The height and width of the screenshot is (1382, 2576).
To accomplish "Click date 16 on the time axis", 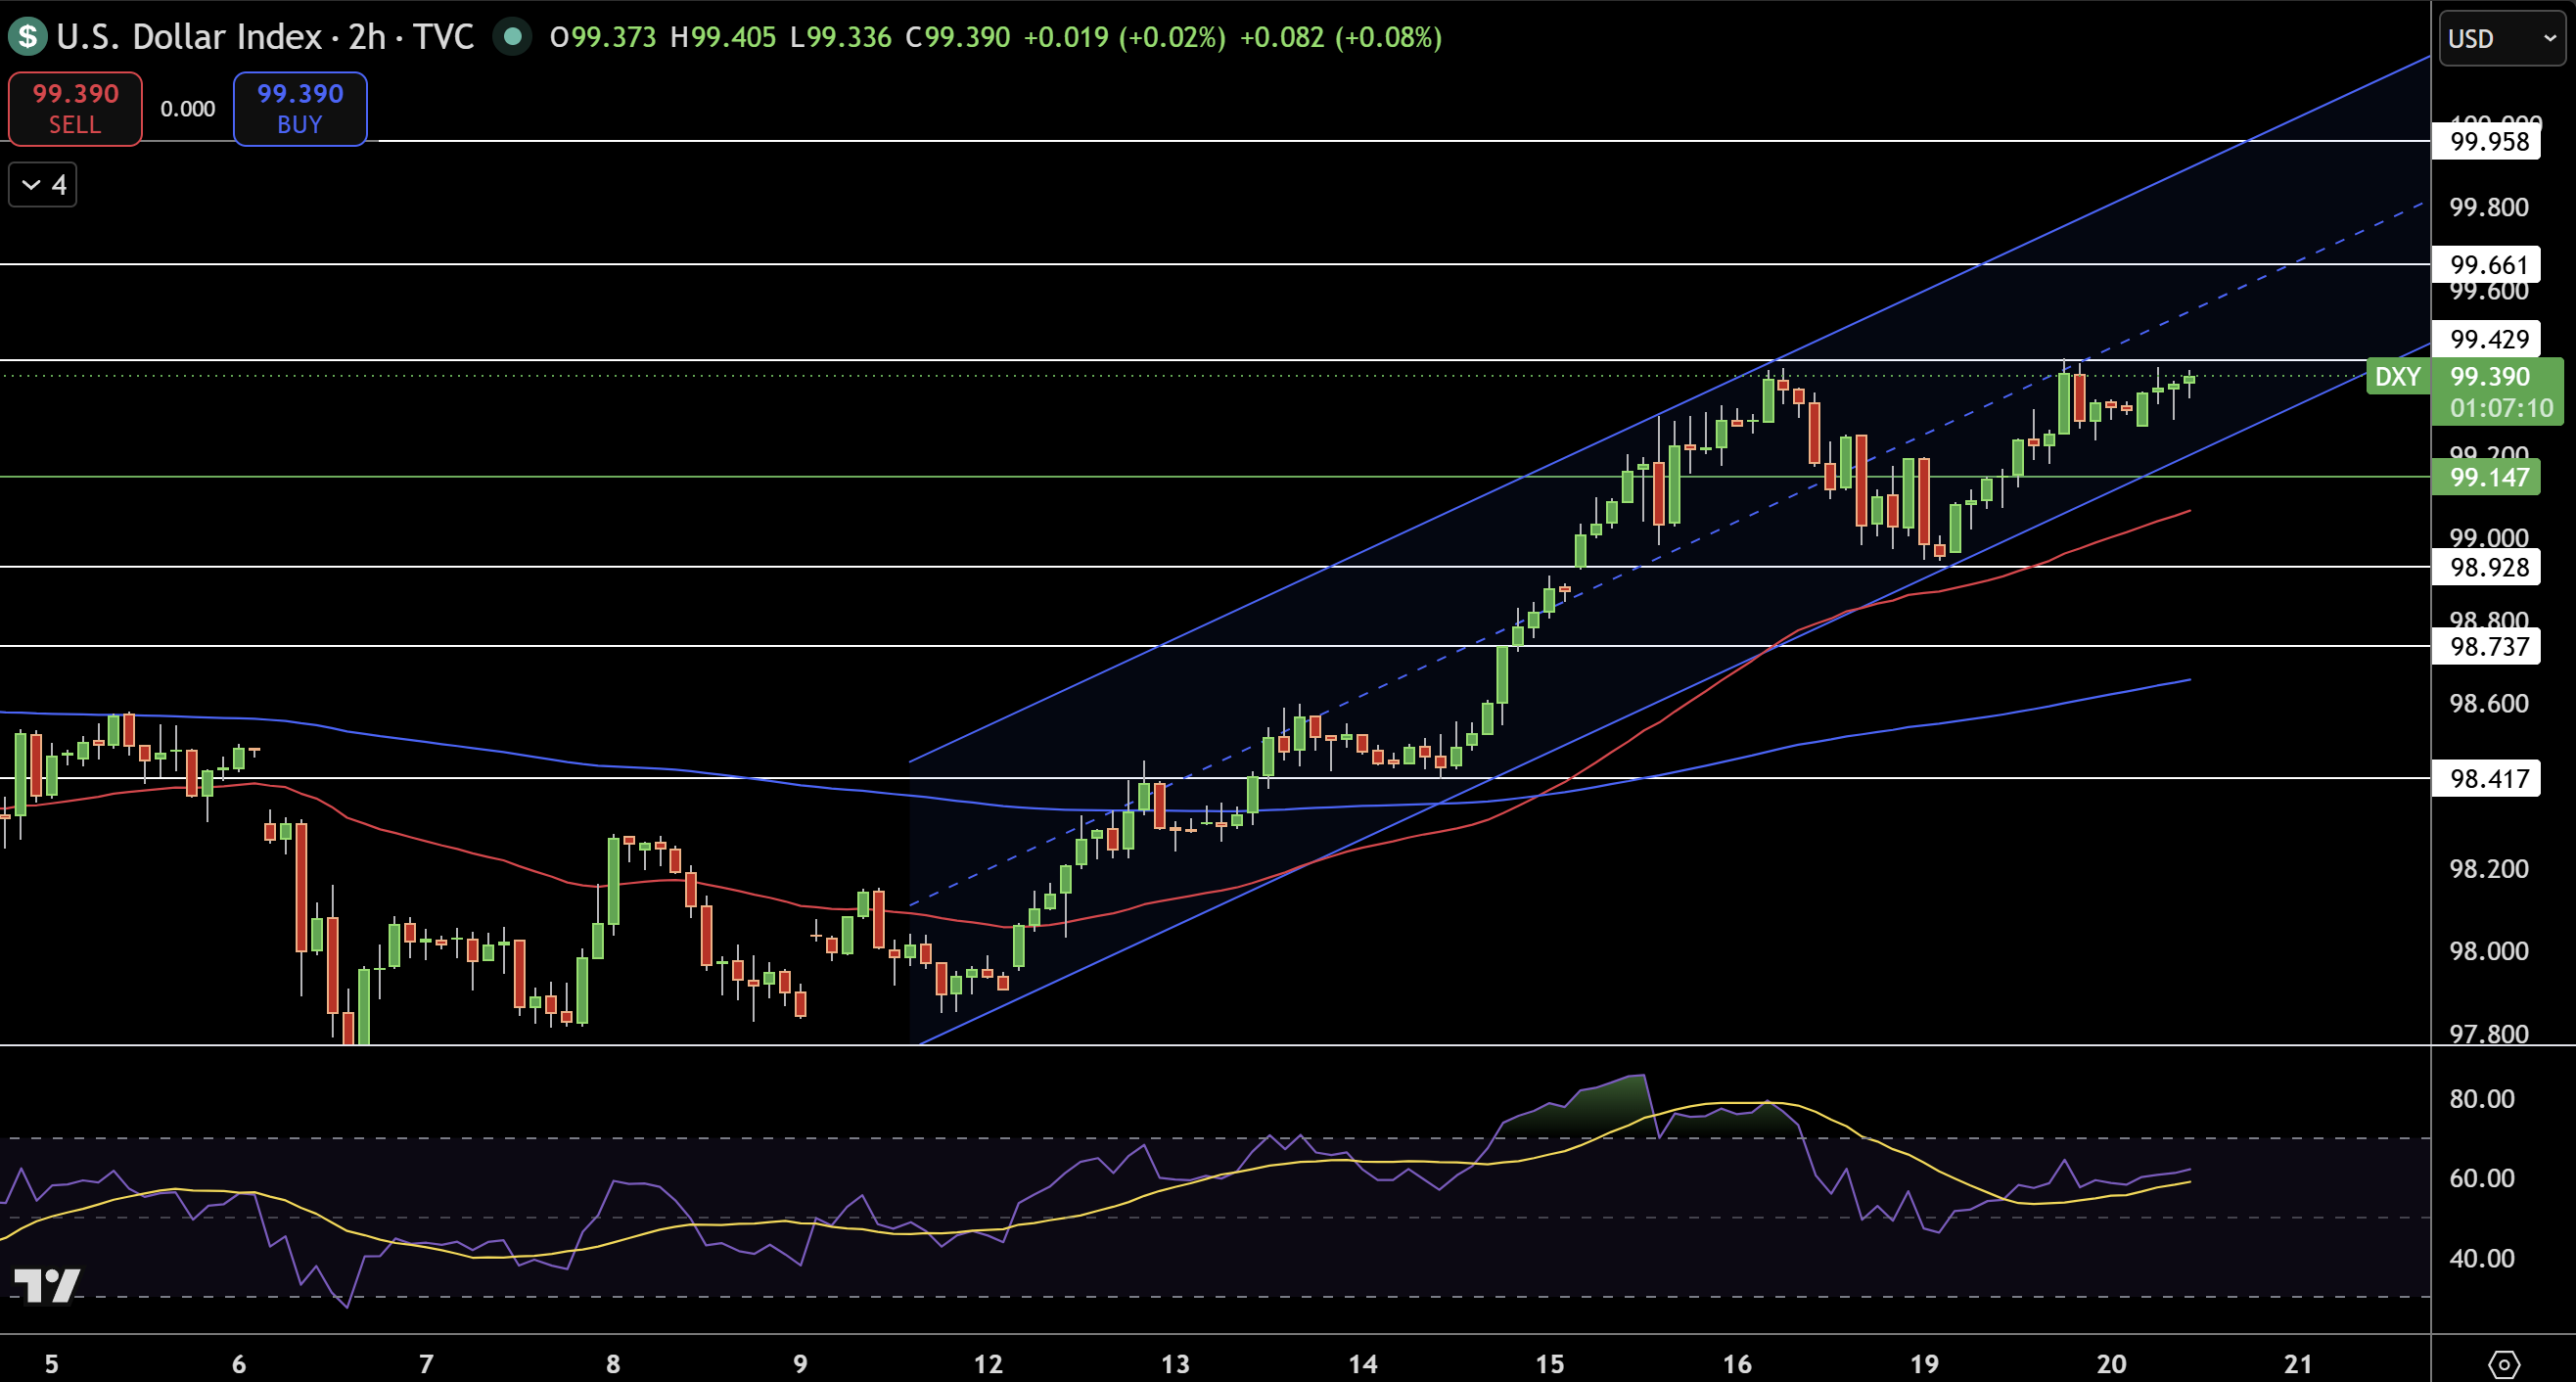I will (1737, 1363).
